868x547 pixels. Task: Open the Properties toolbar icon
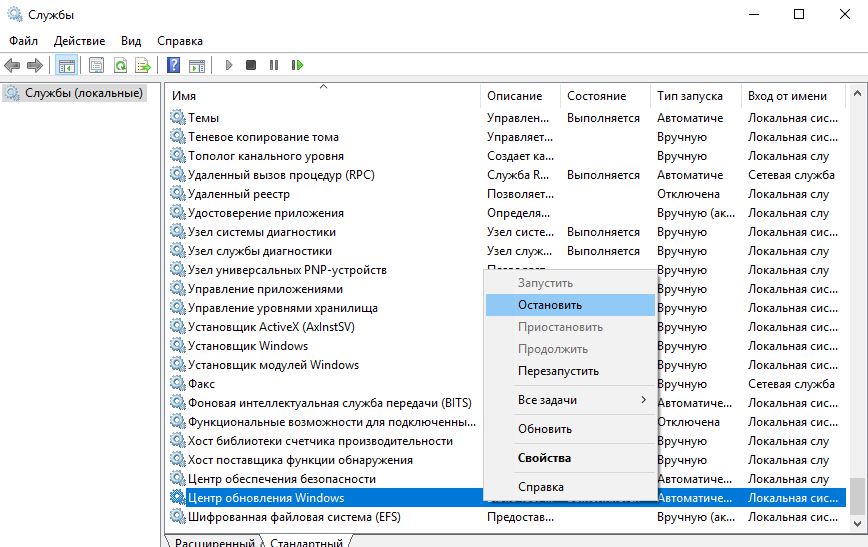click(x=96, y=65)
